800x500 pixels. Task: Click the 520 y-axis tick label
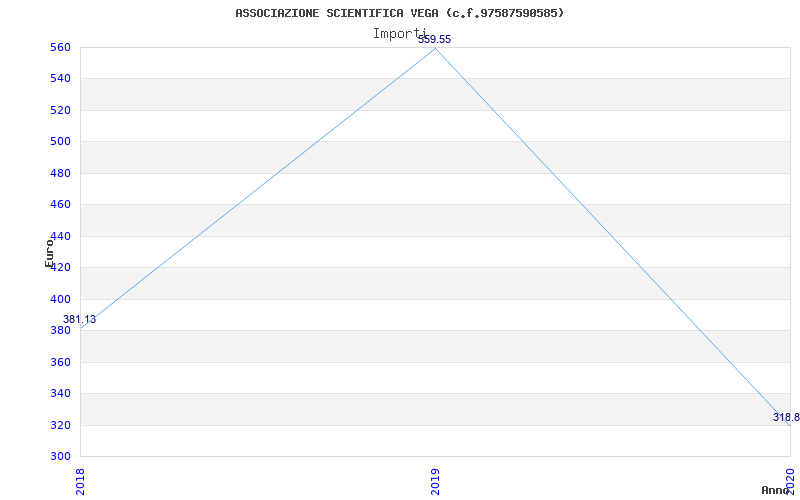pos(60,110)
